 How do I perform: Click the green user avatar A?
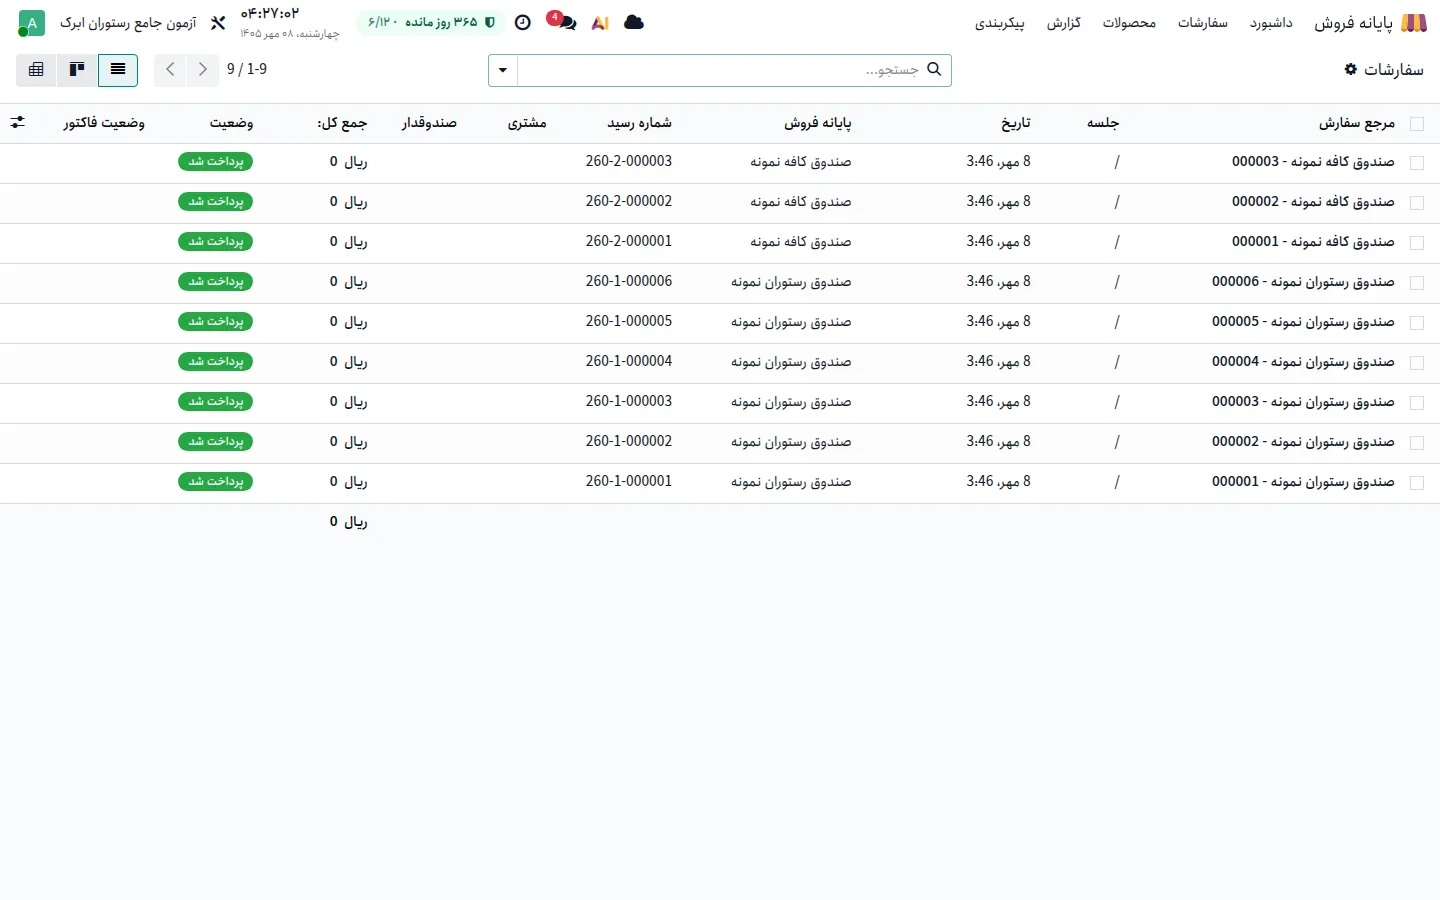pos(32,23)
